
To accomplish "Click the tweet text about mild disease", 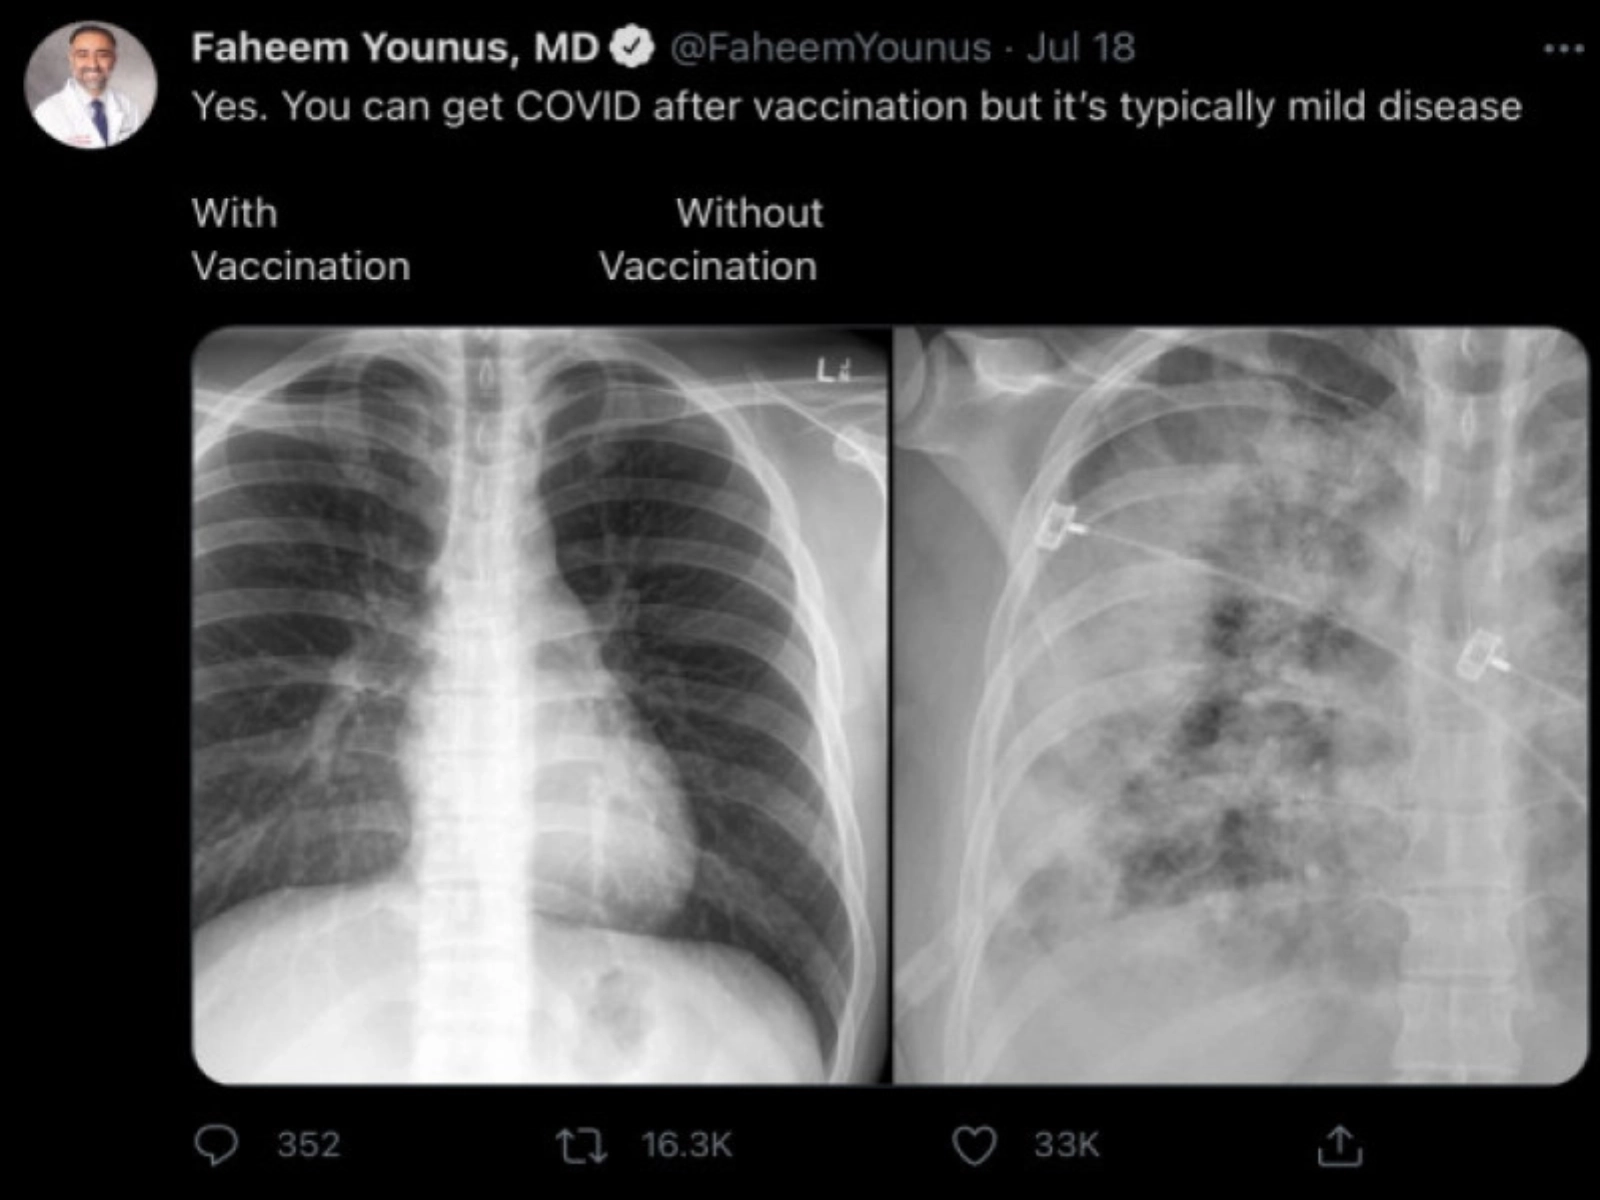I will [x=856, y=106].
